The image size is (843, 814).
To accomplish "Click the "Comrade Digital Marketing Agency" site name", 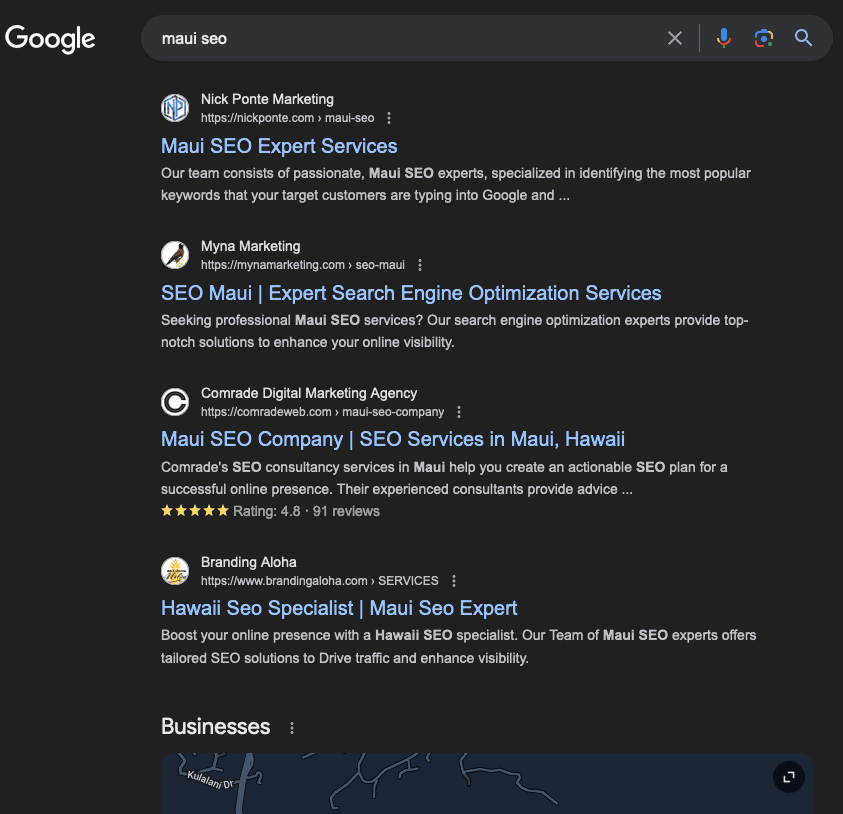I will 309,394.
